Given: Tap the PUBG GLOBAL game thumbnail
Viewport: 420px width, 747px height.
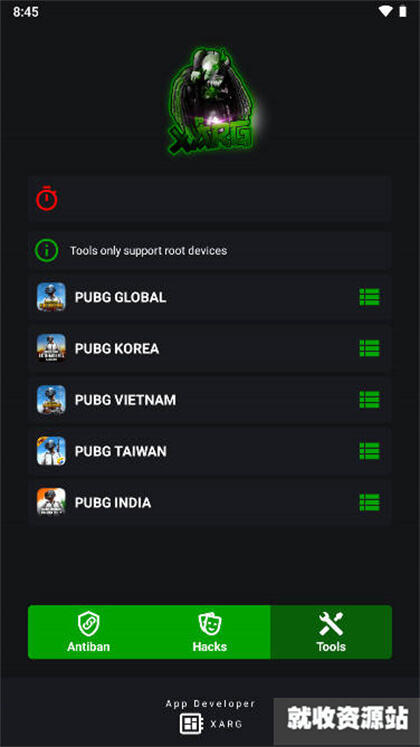Looking at the screenshot, I should pyautogui.click(x=51, y=297).
